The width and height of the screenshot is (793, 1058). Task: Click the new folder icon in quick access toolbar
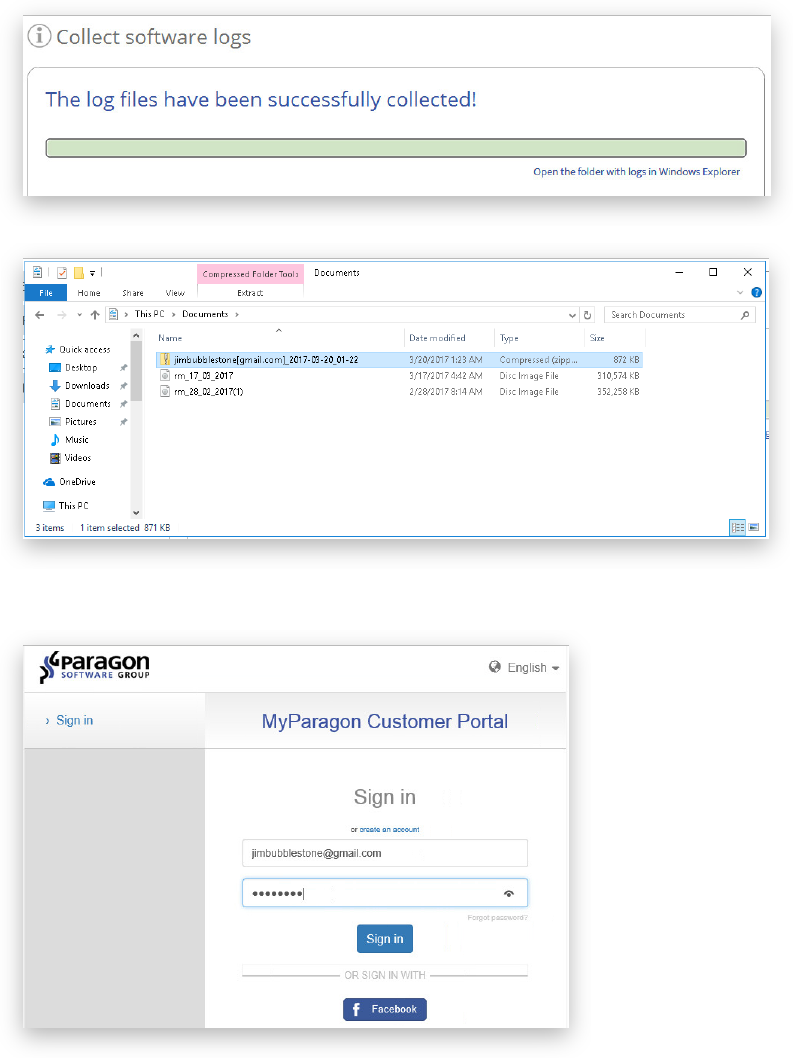tap(78, 273)
